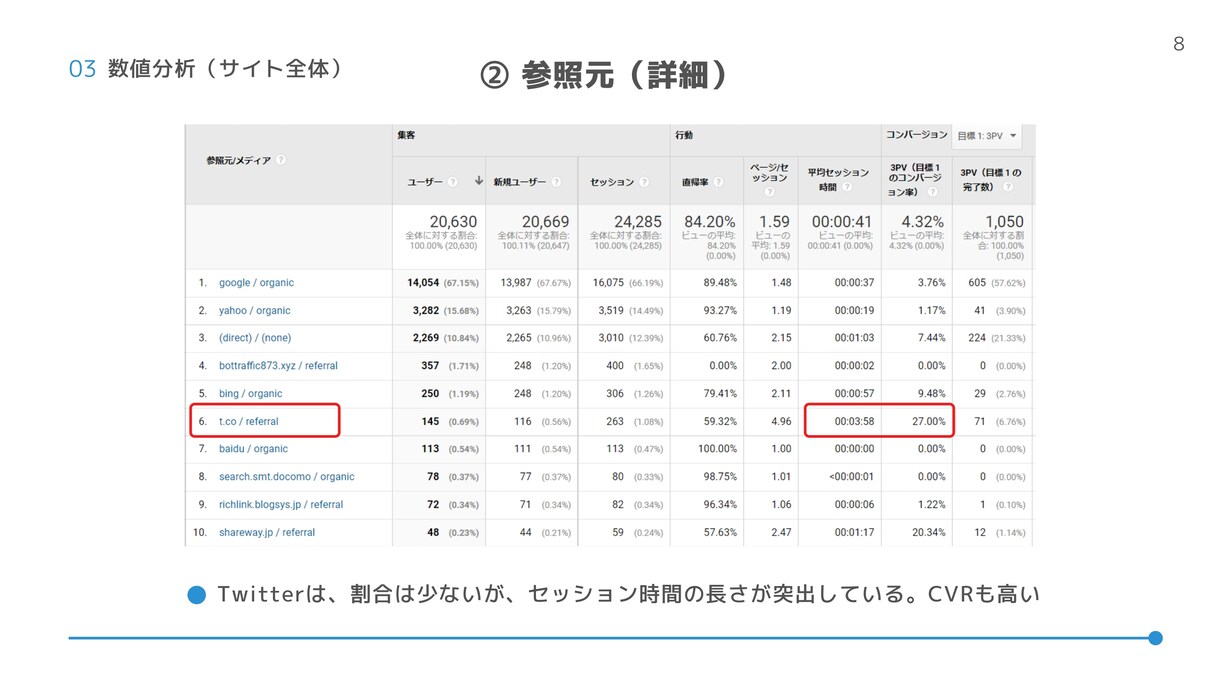Click the Twitter summary note at bottom
Image resolution: width=1220 pixels, height=686 pixels.
(x=628, y=595)
